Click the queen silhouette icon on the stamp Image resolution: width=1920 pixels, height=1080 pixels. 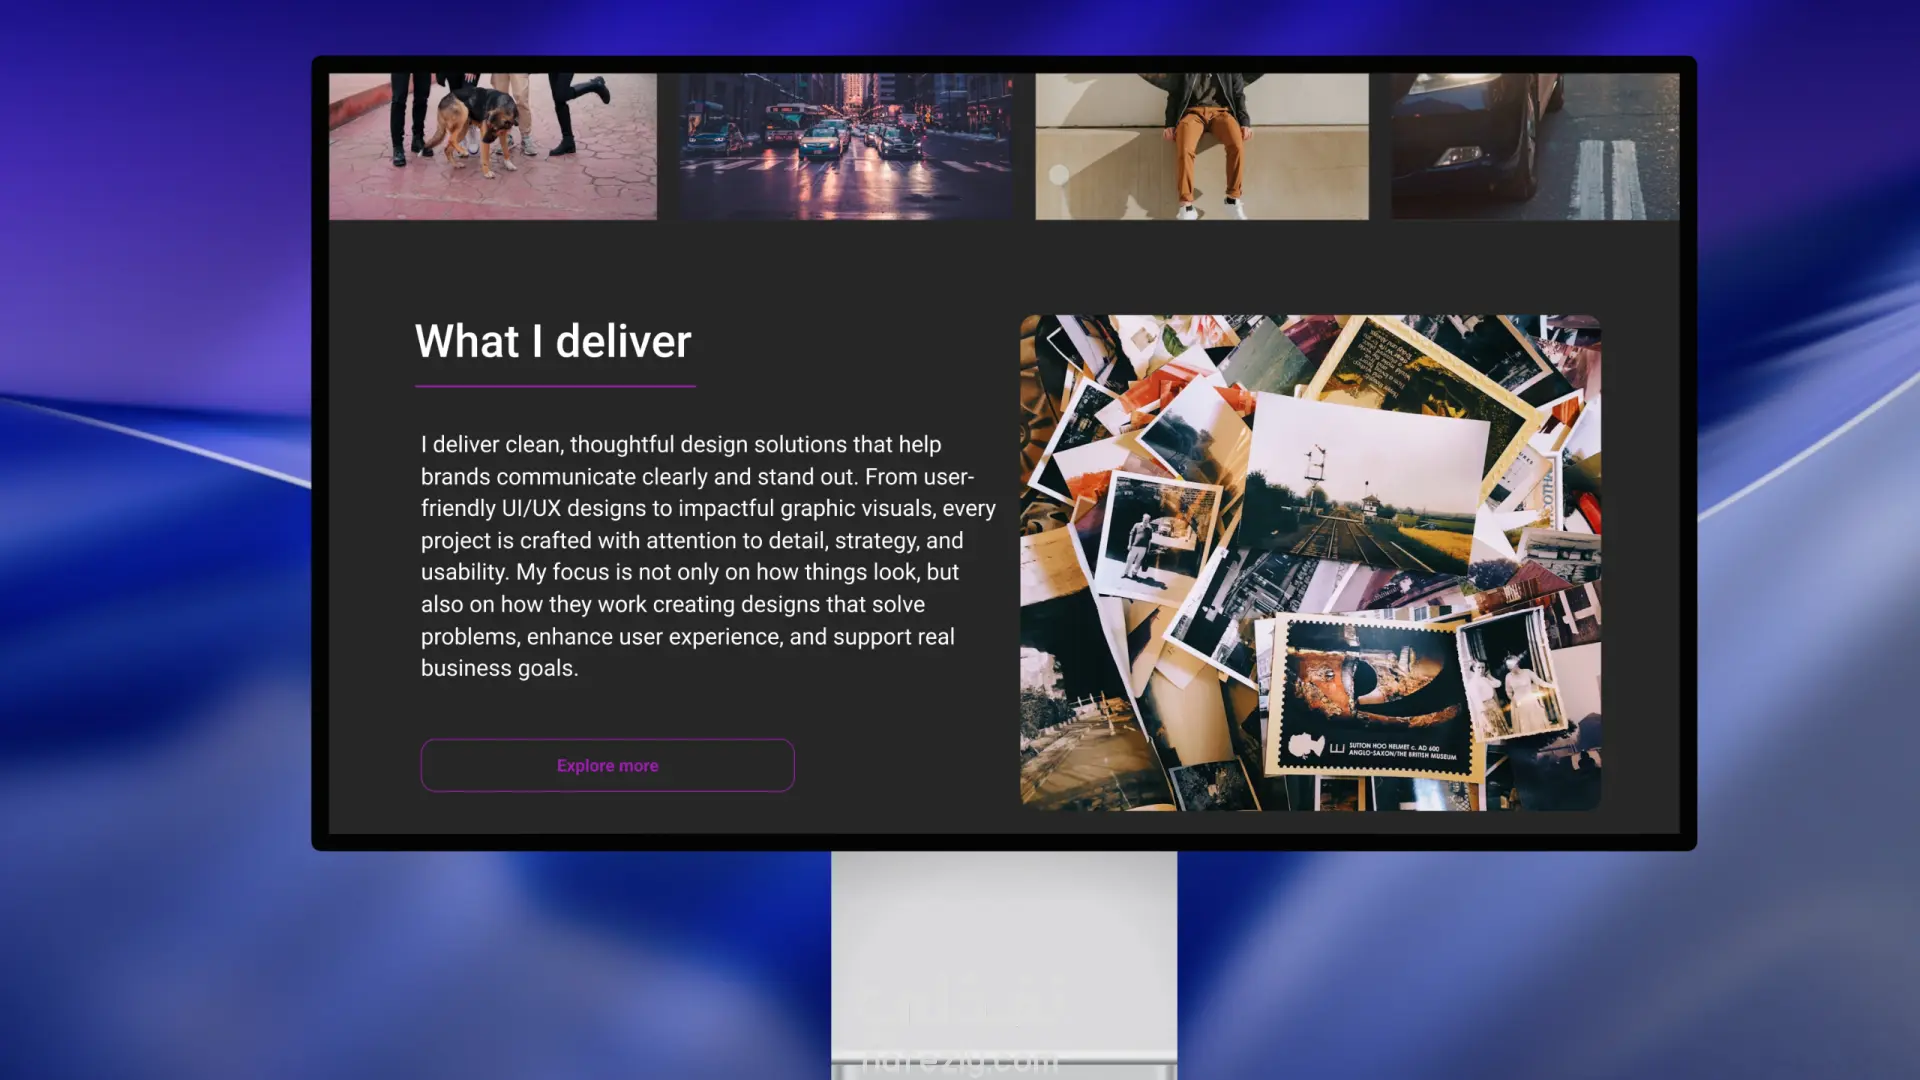[x=1305, y=745]
